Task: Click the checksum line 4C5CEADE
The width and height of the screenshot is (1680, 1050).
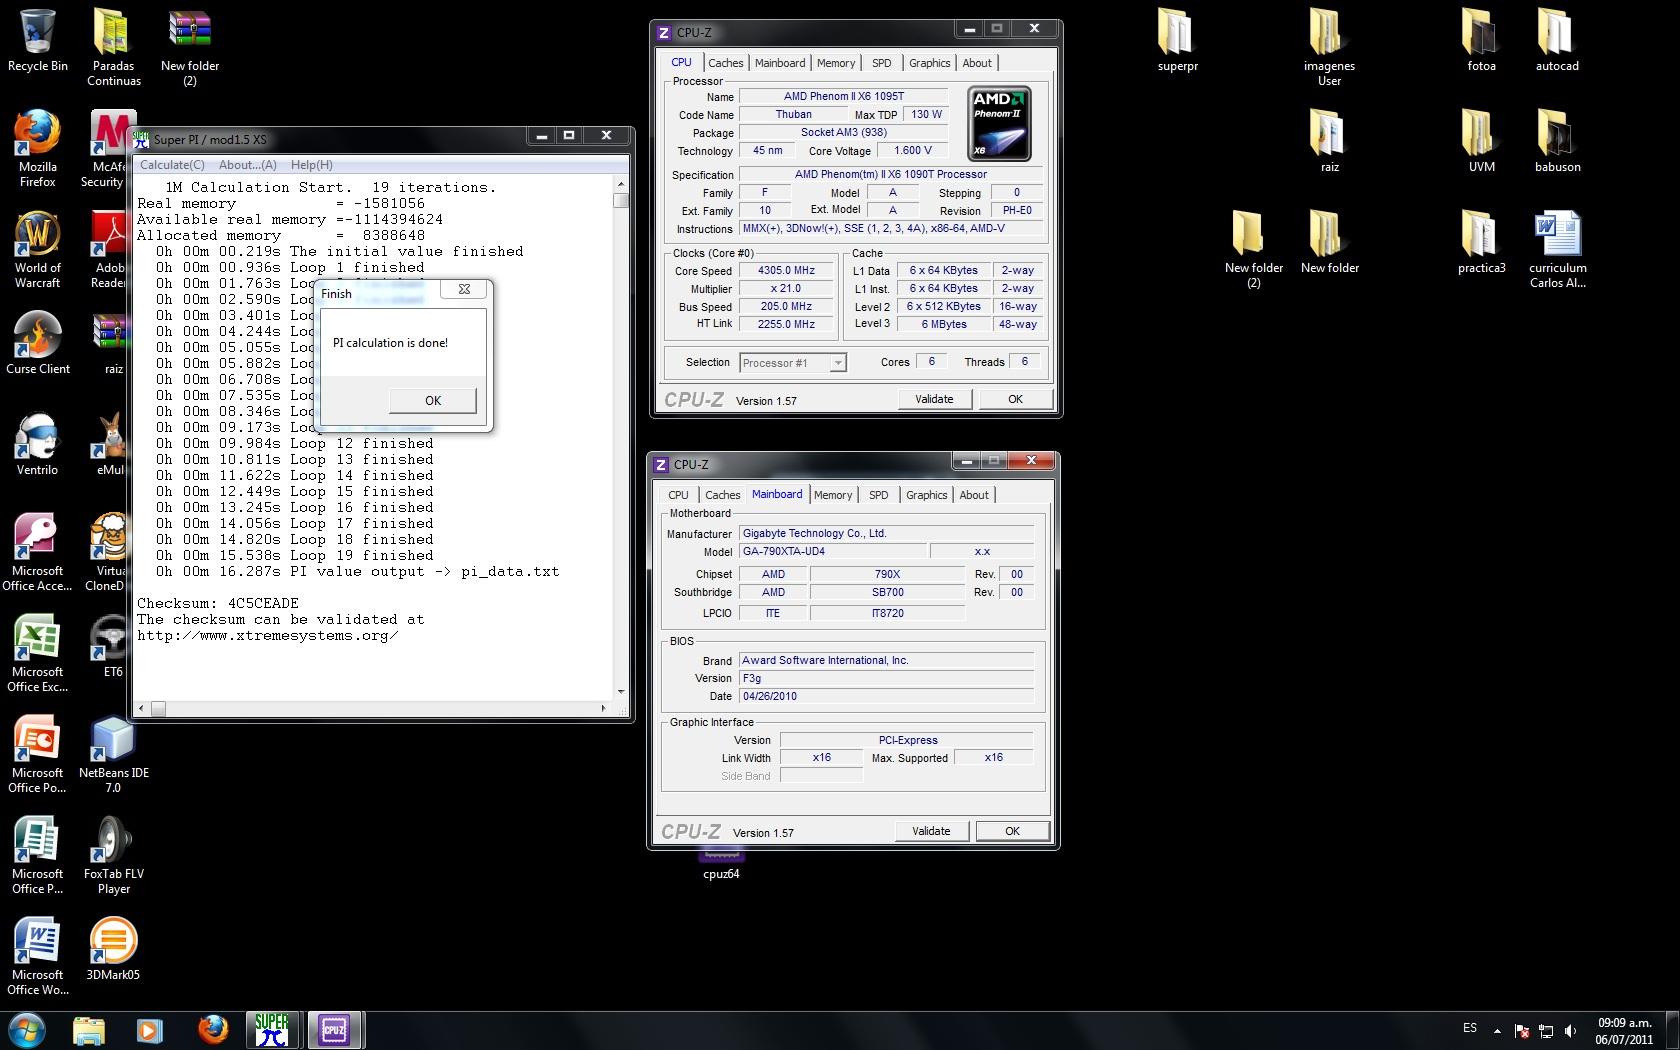Action: [218, 603]
